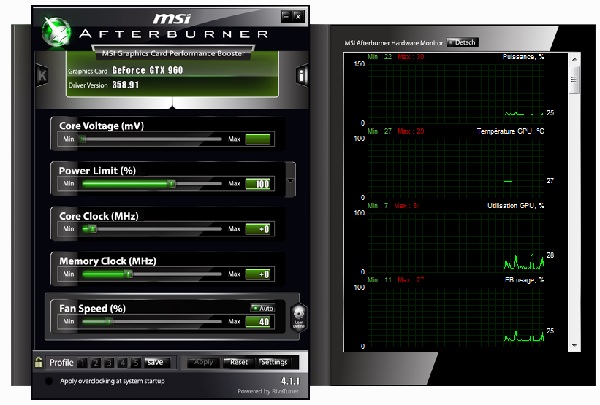Select profile slot 4
This screenshot has width=600, height=405.
click(122, 363)
